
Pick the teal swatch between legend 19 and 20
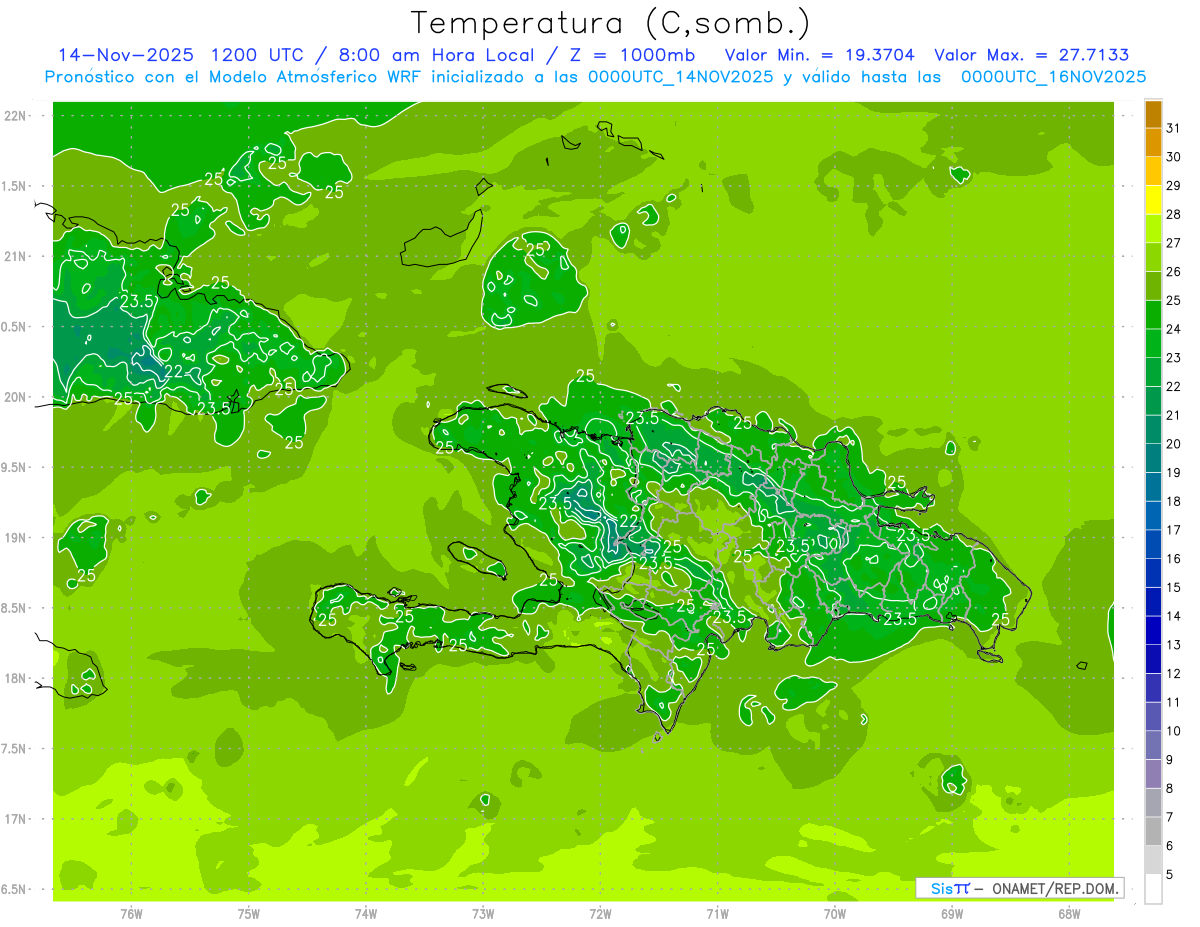tap(1154, 459)
